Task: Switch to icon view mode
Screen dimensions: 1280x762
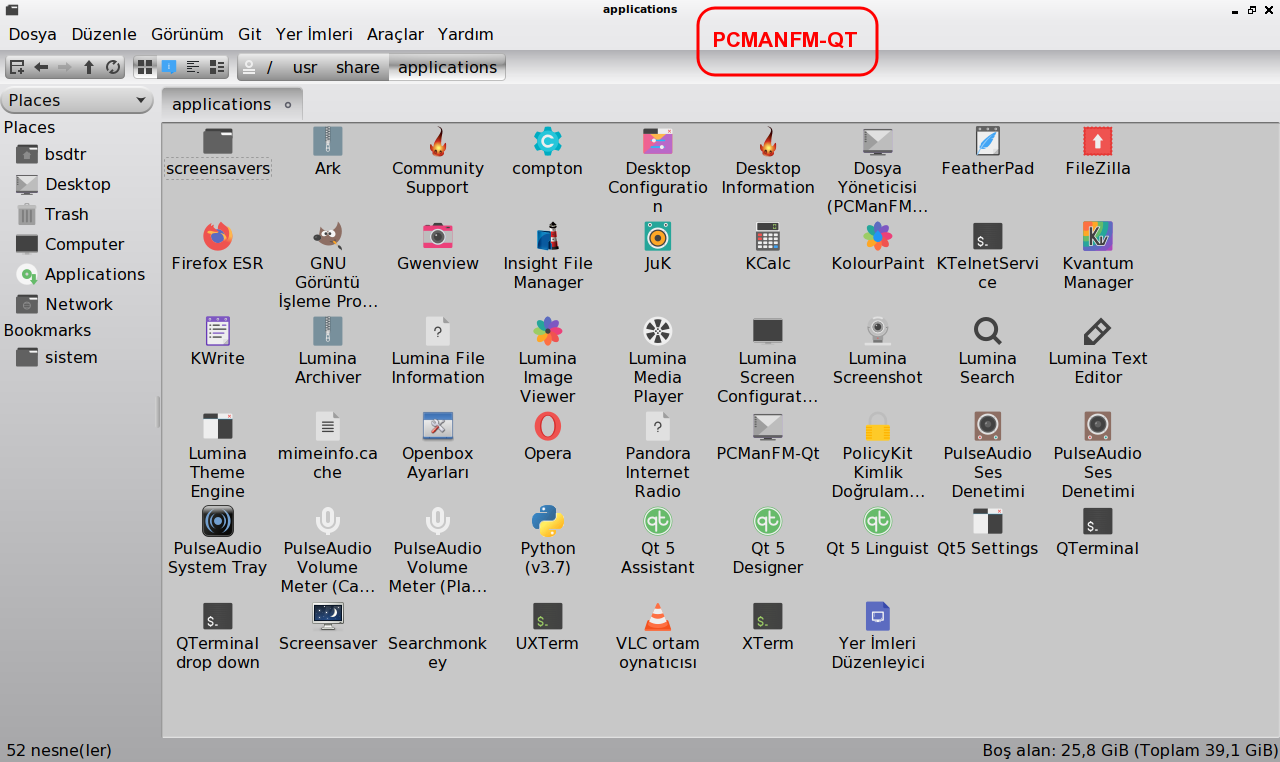Action: [x=145, y=67]
